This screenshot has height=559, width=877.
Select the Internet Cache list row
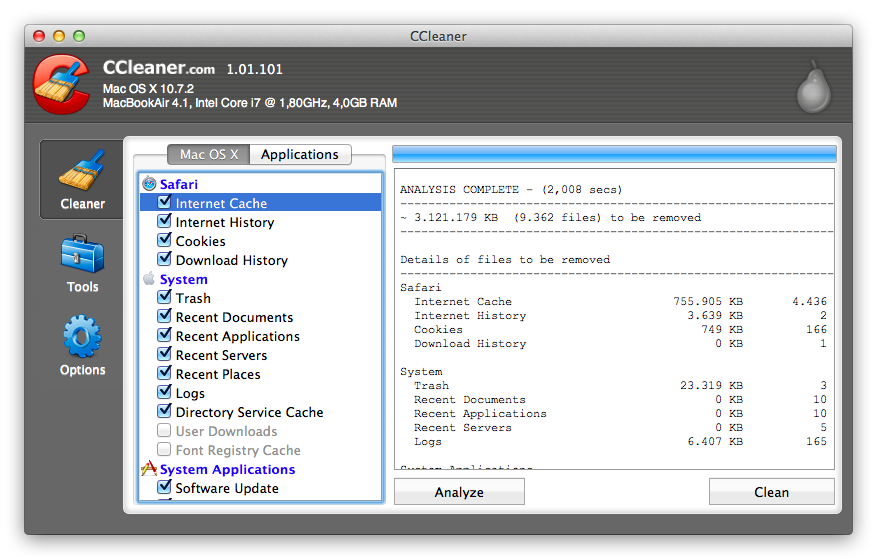pos(261,203)
